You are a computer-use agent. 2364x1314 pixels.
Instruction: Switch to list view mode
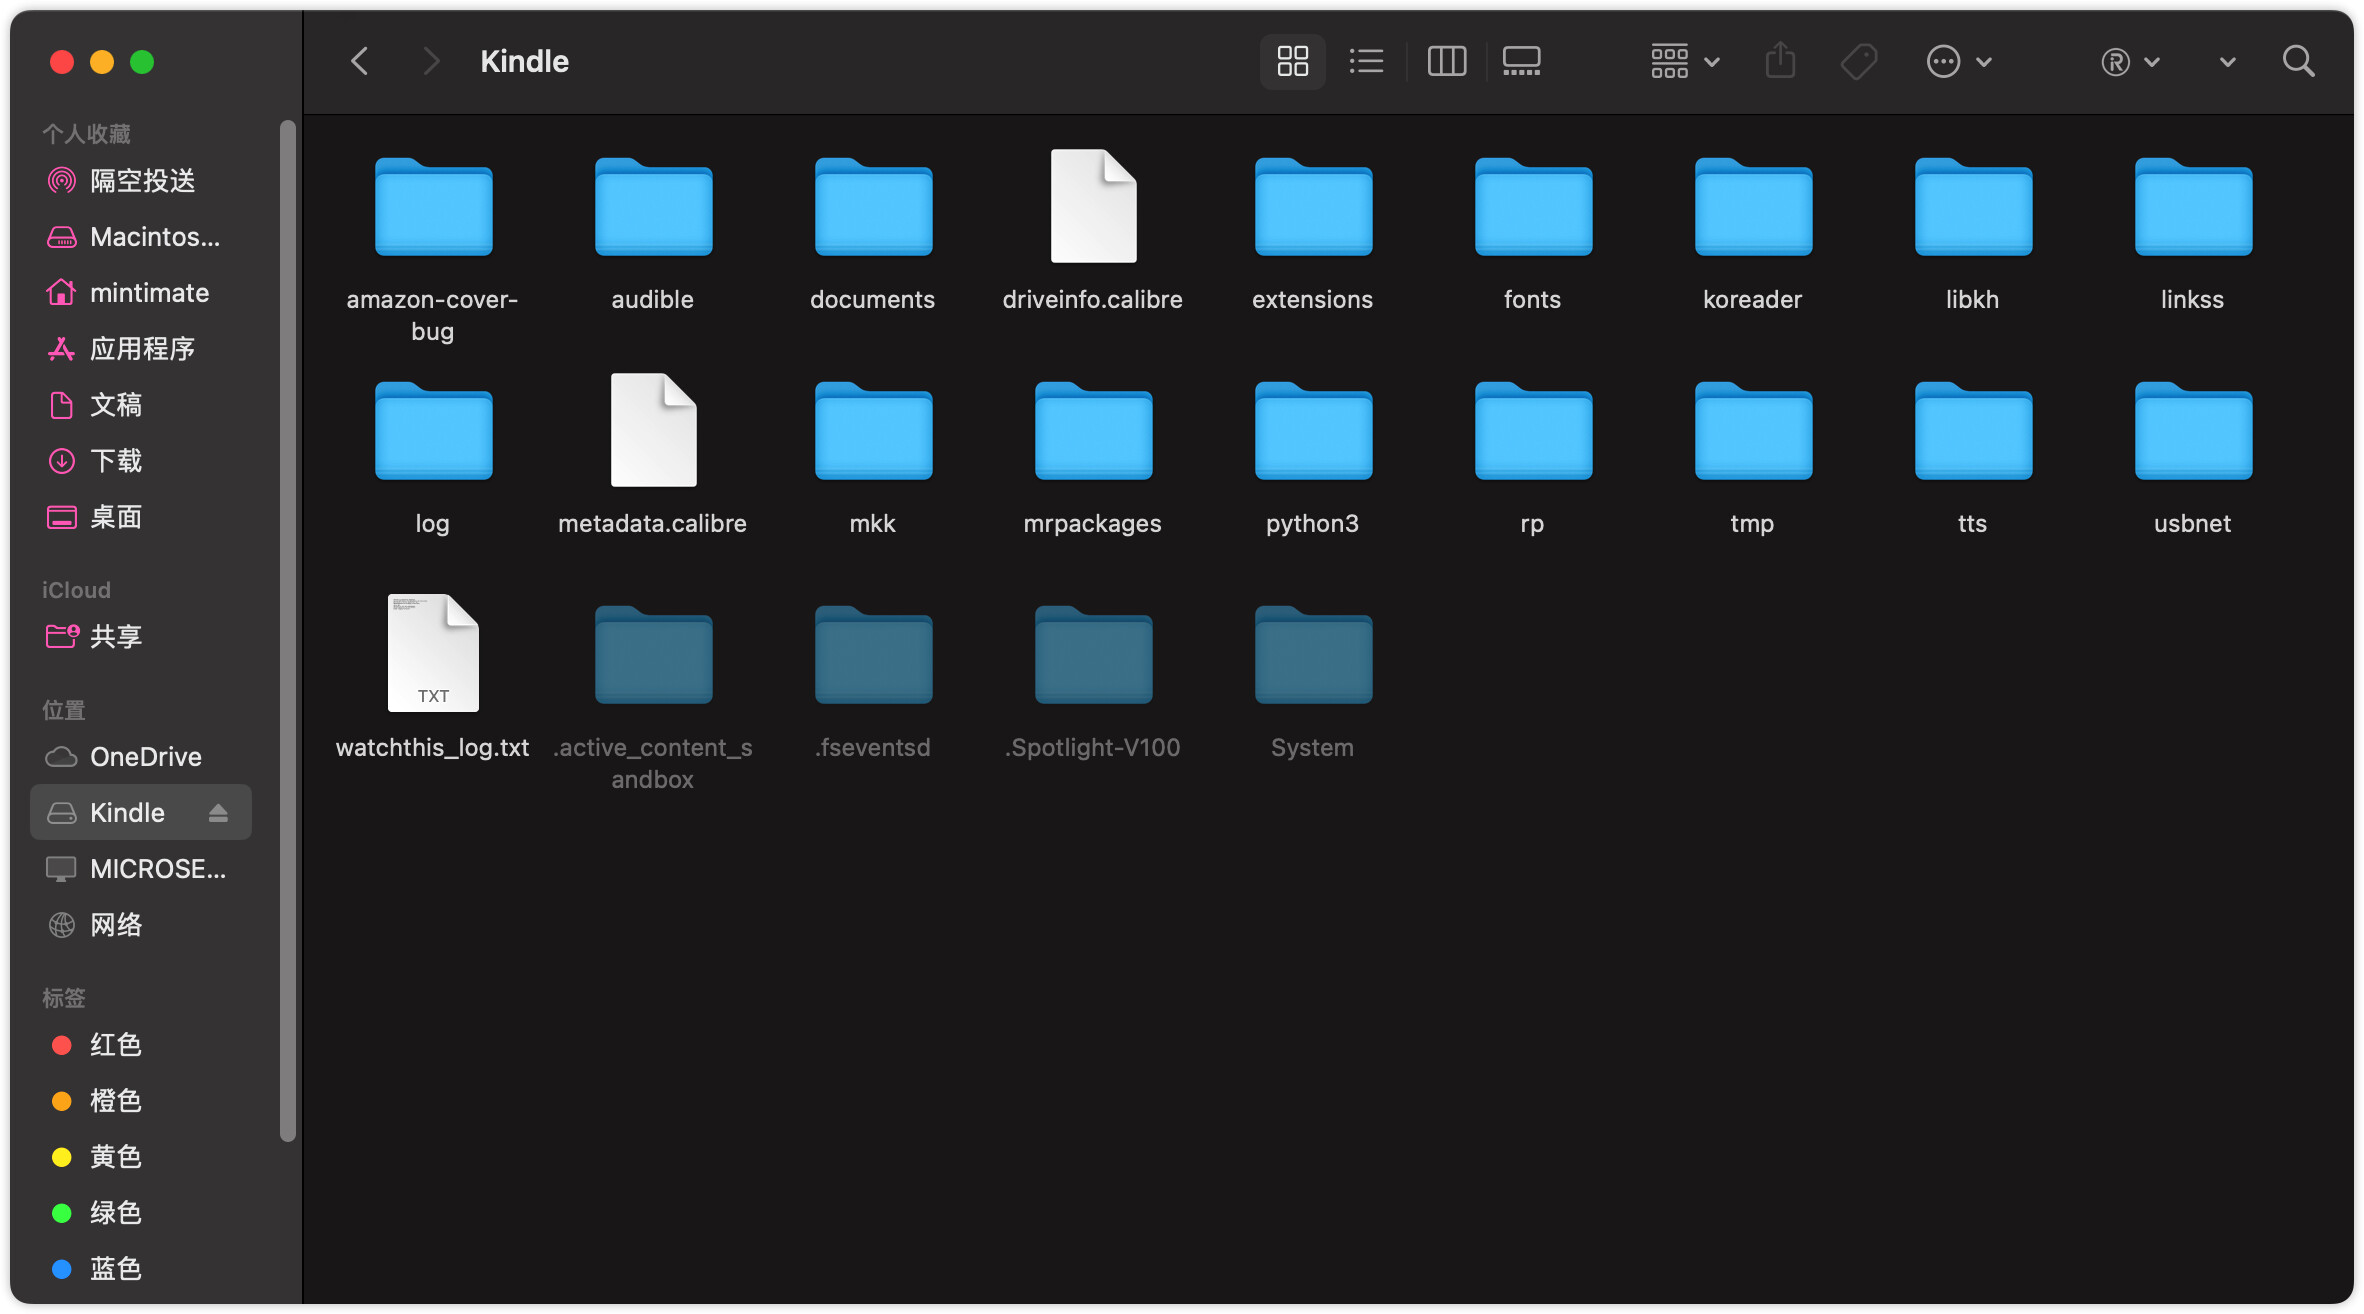[1366, 62]
